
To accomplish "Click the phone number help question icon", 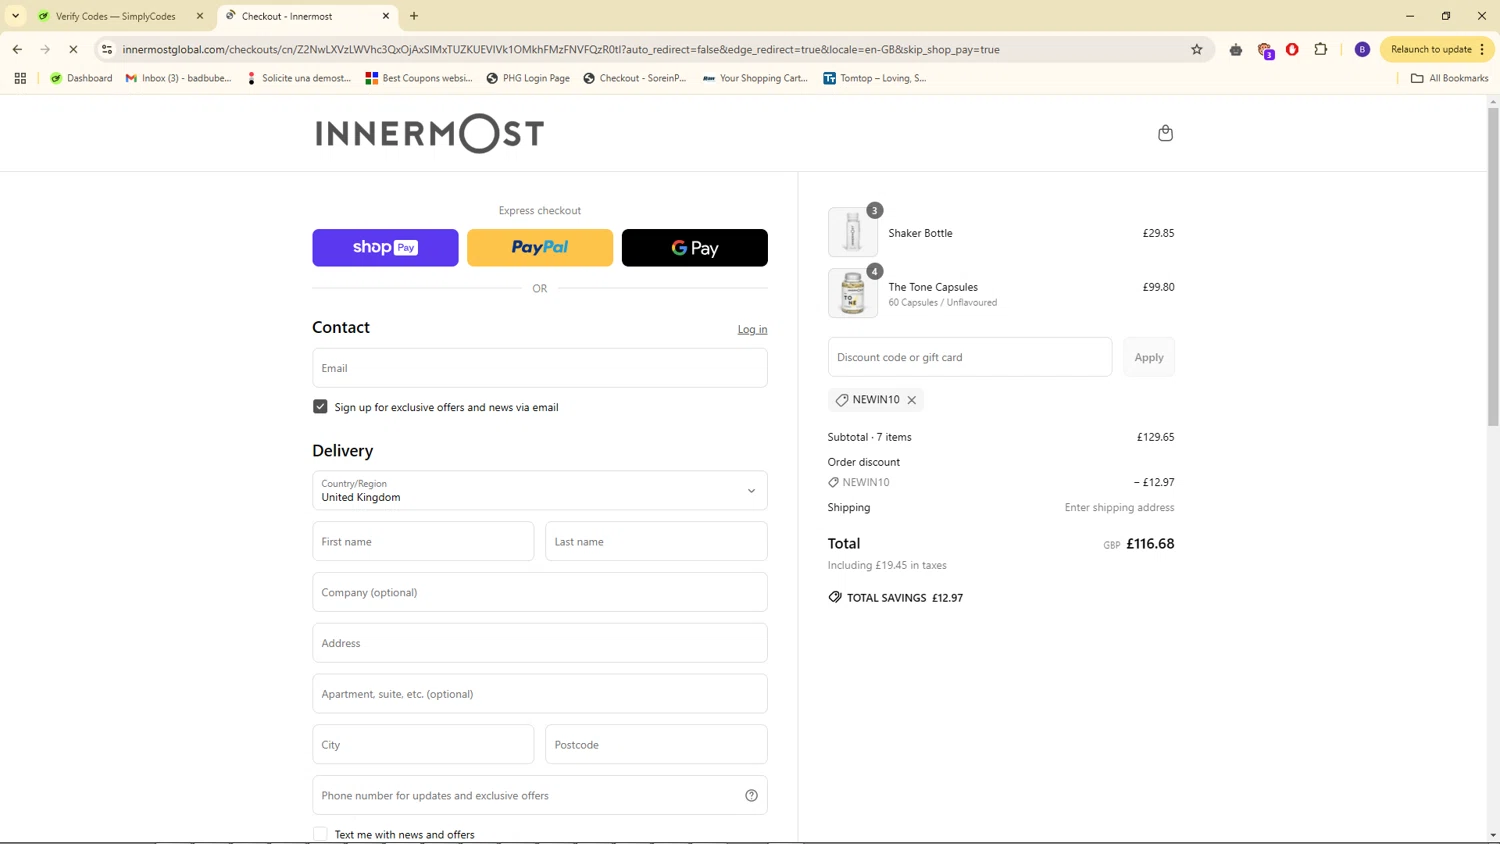I will pyautogui.click(x=751, y=796).
